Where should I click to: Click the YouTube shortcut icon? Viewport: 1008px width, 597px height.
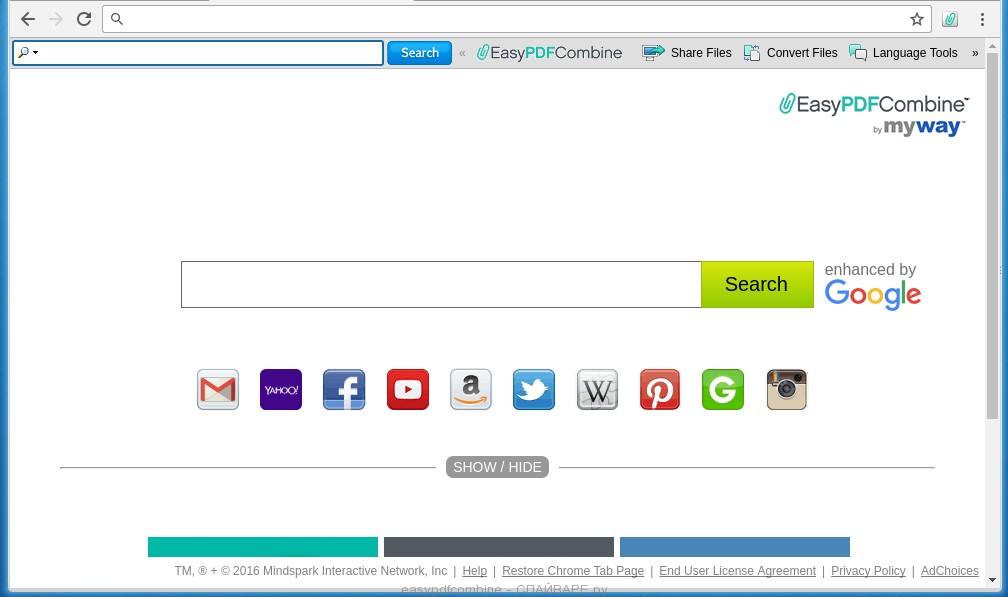point(407,390)
